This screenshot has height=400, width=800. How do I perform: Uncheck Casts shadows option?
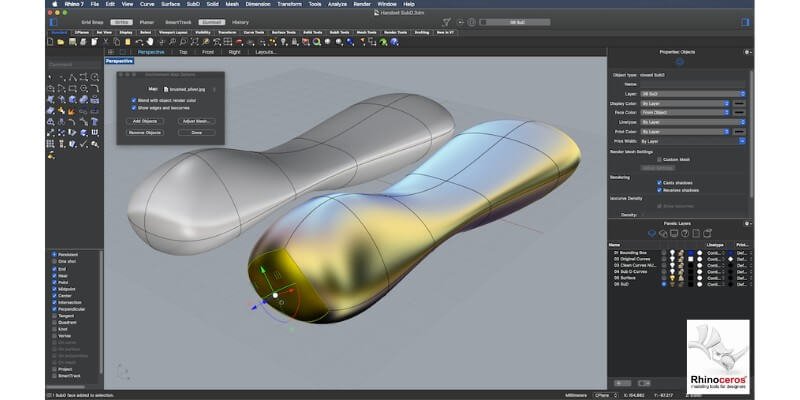pyautogui.click(x=659, y=183)
